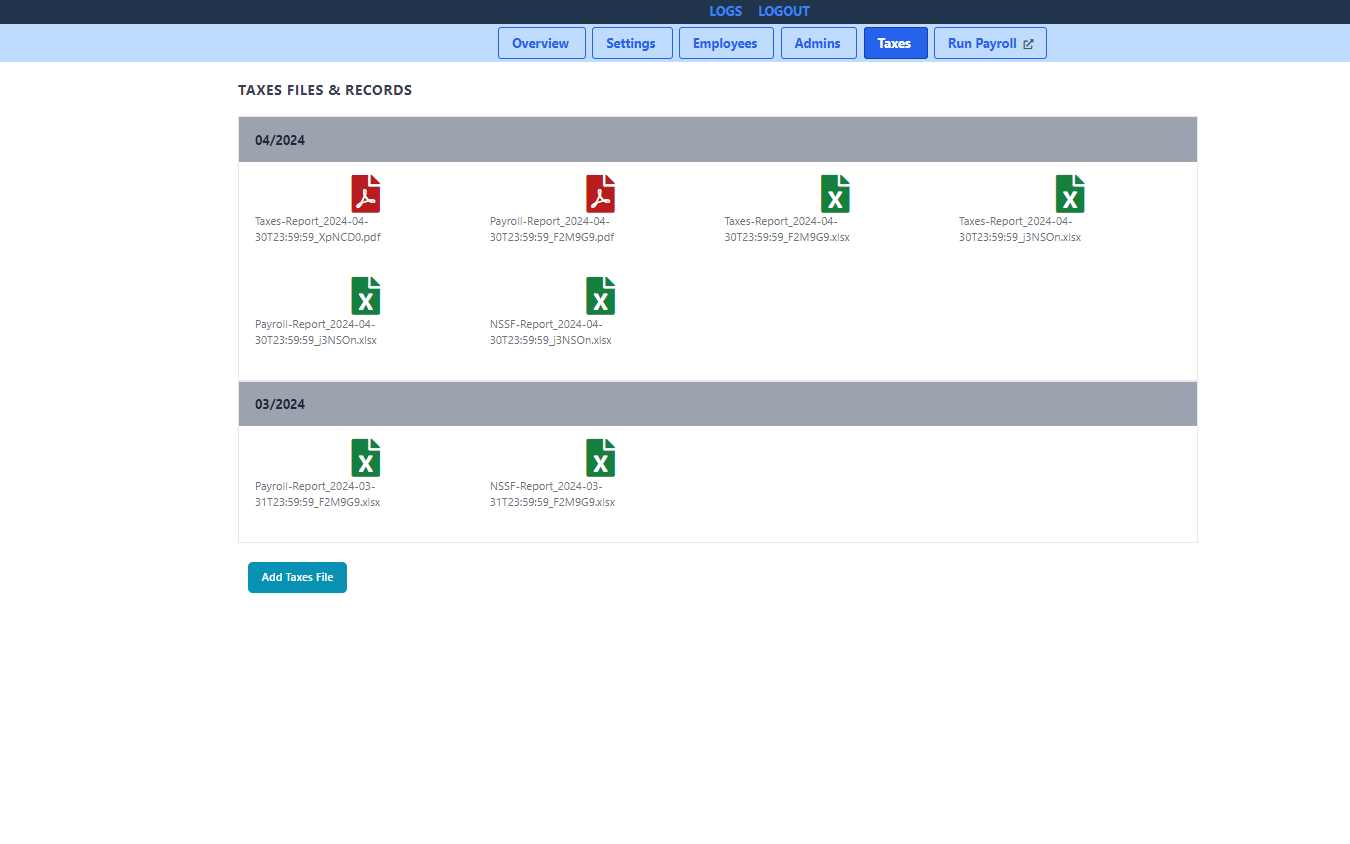Open the Taxes-Report_2024-04 XpNCD0 PDF icon
This screenshot has width=1350, height=844.
point(366,193)
